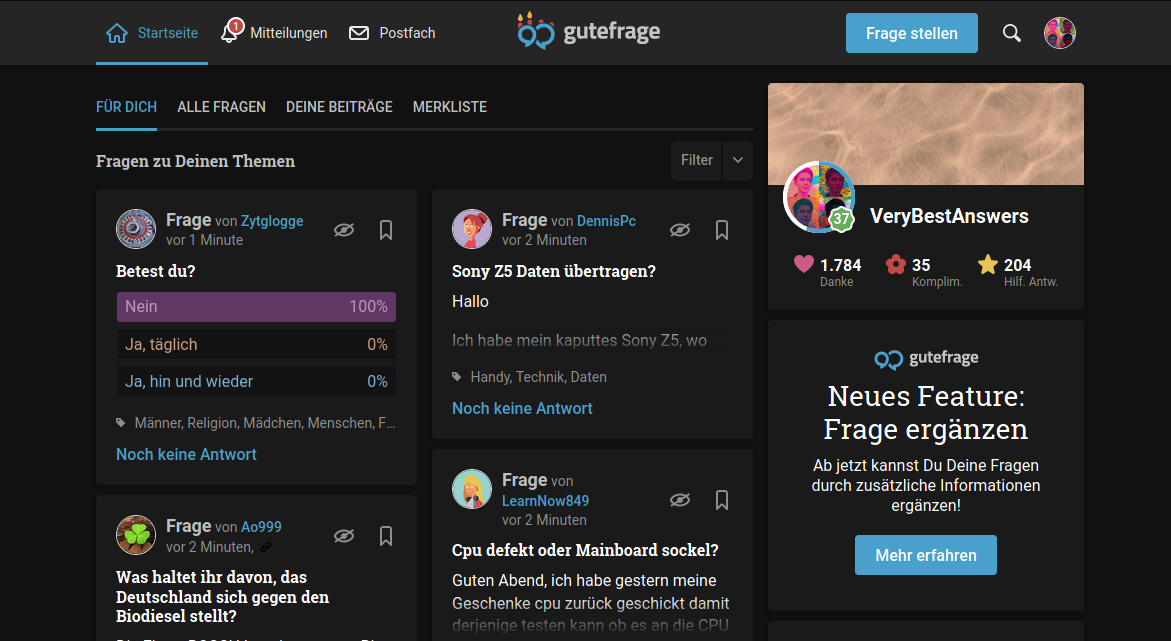Hide the Cpu defekt question
This screenshot has height=641, width=1171.
click(x=680, y=500)
